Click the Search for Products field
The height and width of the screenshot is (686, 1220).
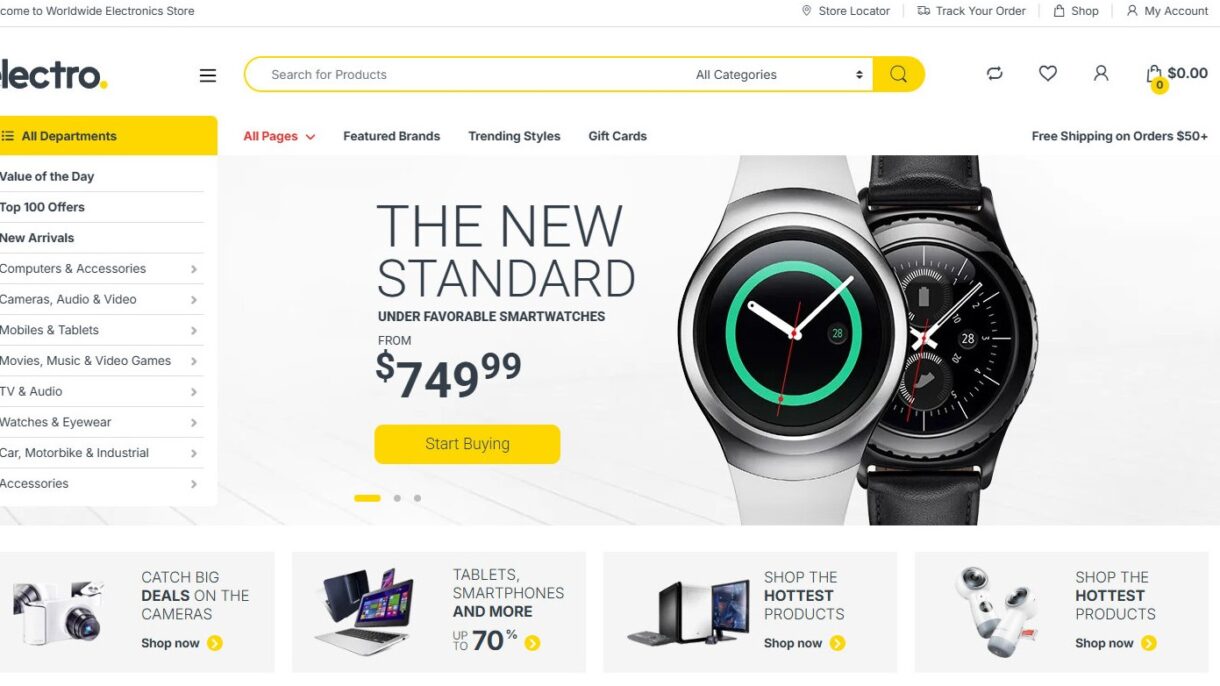click(470, 74)
